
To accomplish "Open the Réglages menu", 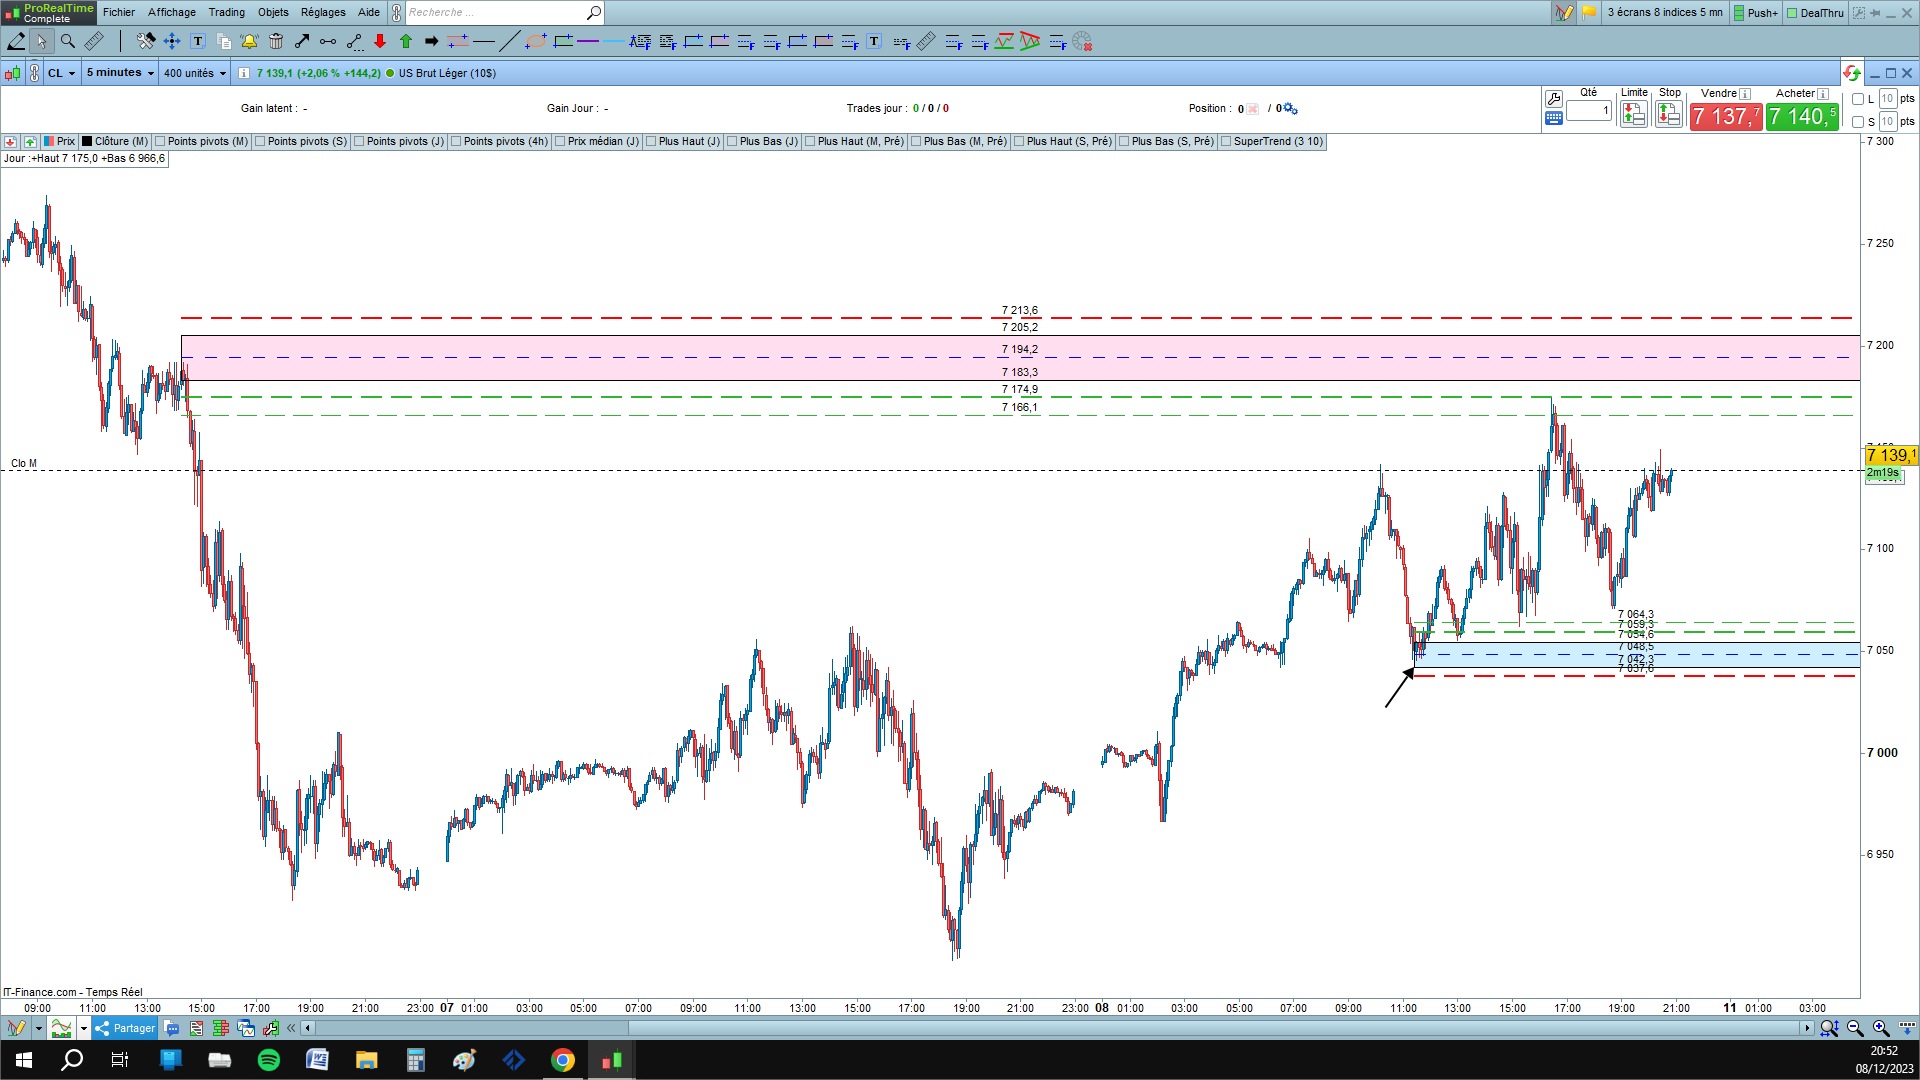I will (323, 12).
